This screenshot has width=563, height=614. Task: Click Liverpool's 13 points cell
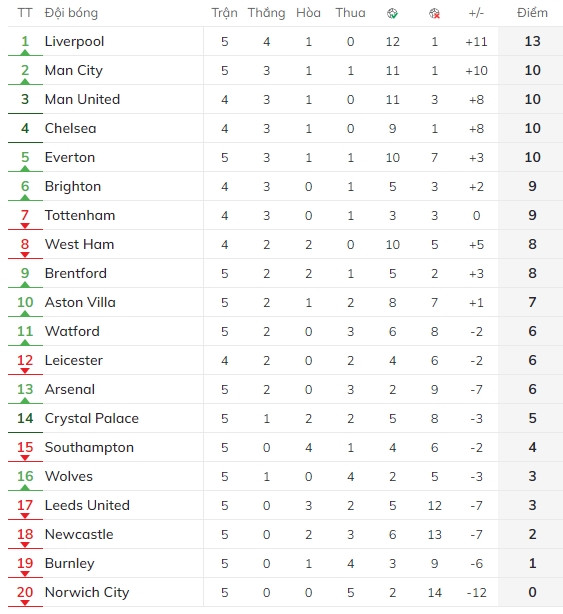532,42
